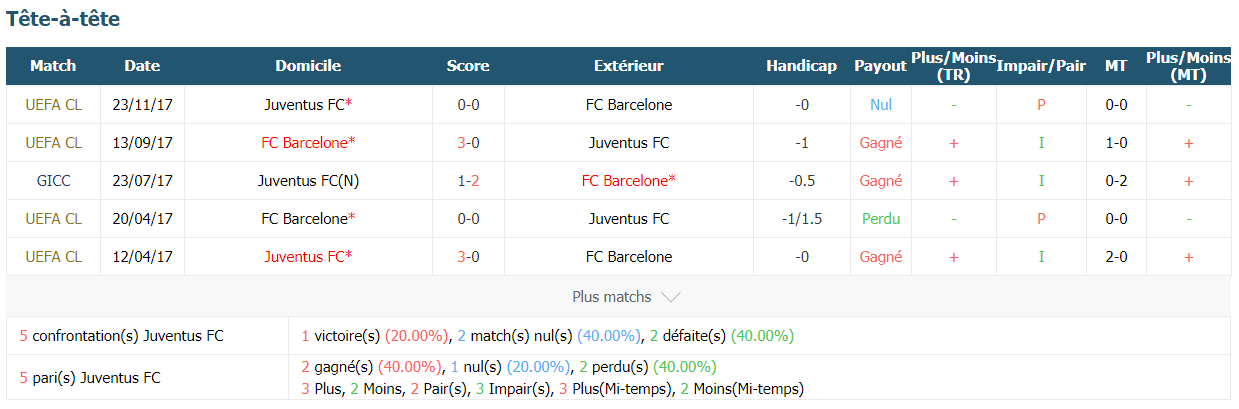
Task: Click UEFA CL label of 12/04/17 match
Action: coord(53,257)
